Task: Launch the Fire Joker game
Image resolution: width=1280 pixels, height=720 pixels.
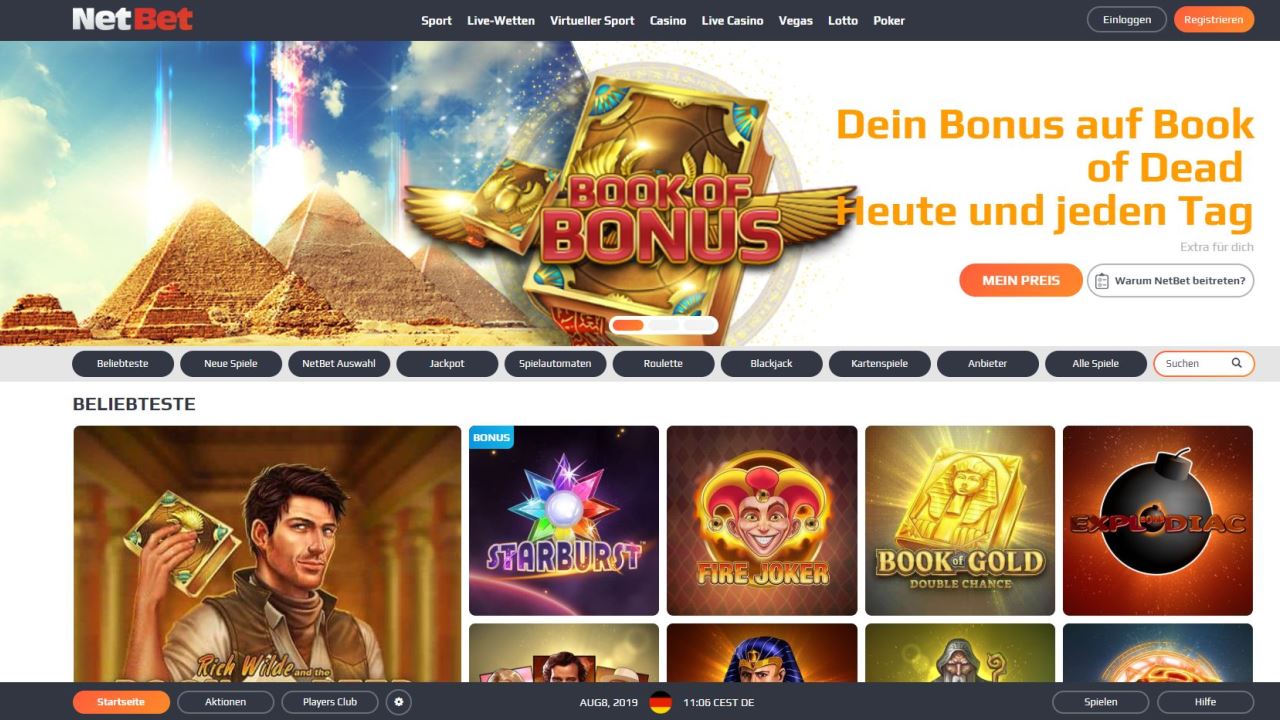Action: tap(762, 520)
